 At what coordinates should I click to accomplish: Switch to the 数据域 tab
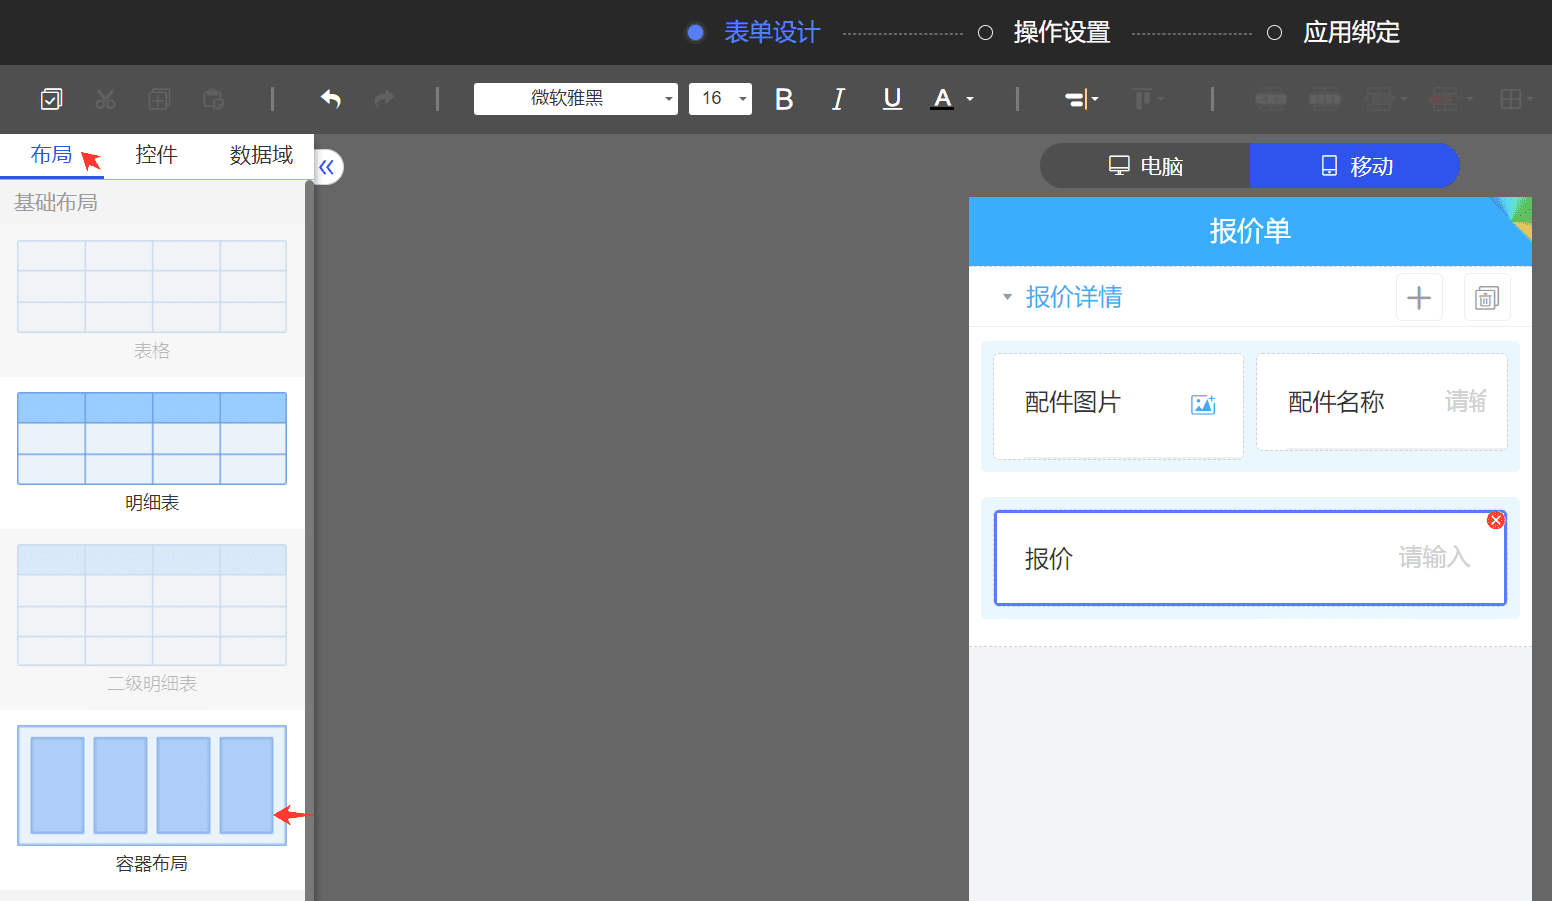click(x=261, y=155)
